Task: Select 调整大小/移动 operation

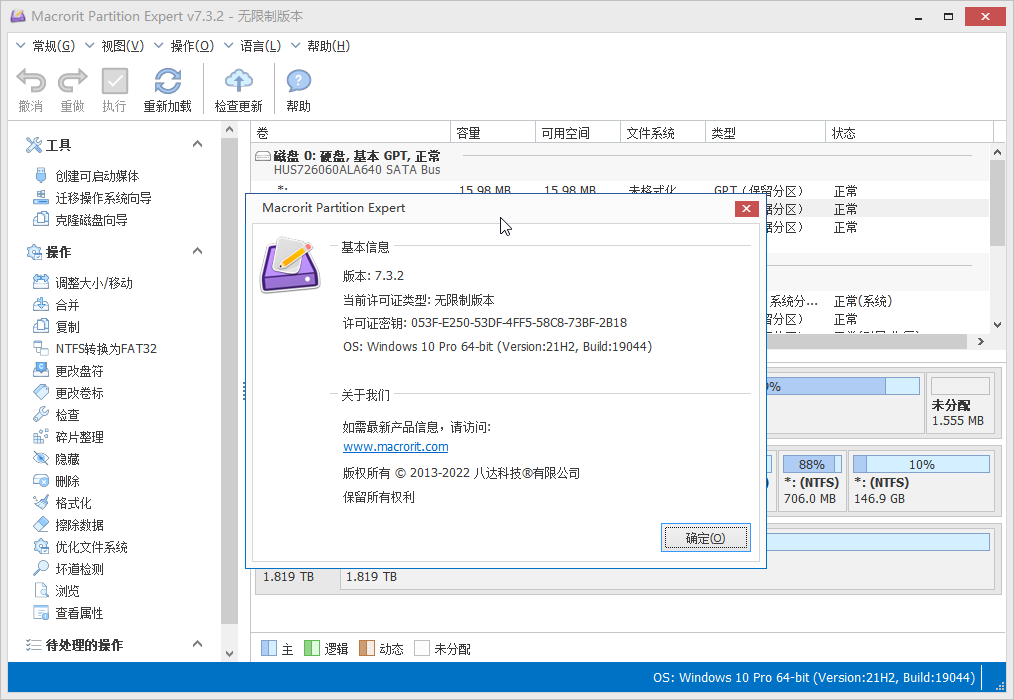Action: (94, 283)
